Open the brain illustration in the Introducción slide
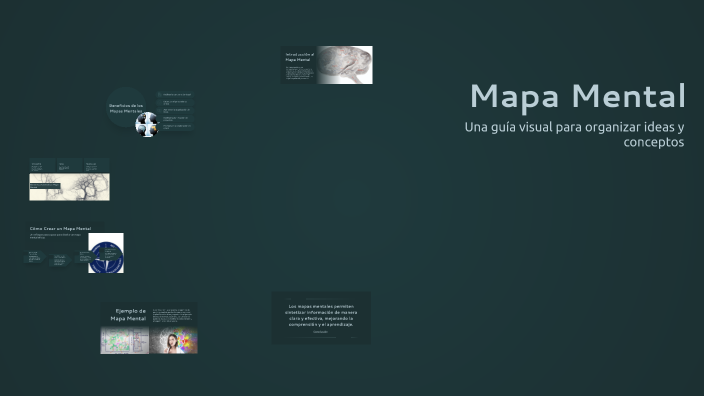The height and width of the screenshot is (396, 704). coord(344,65)
